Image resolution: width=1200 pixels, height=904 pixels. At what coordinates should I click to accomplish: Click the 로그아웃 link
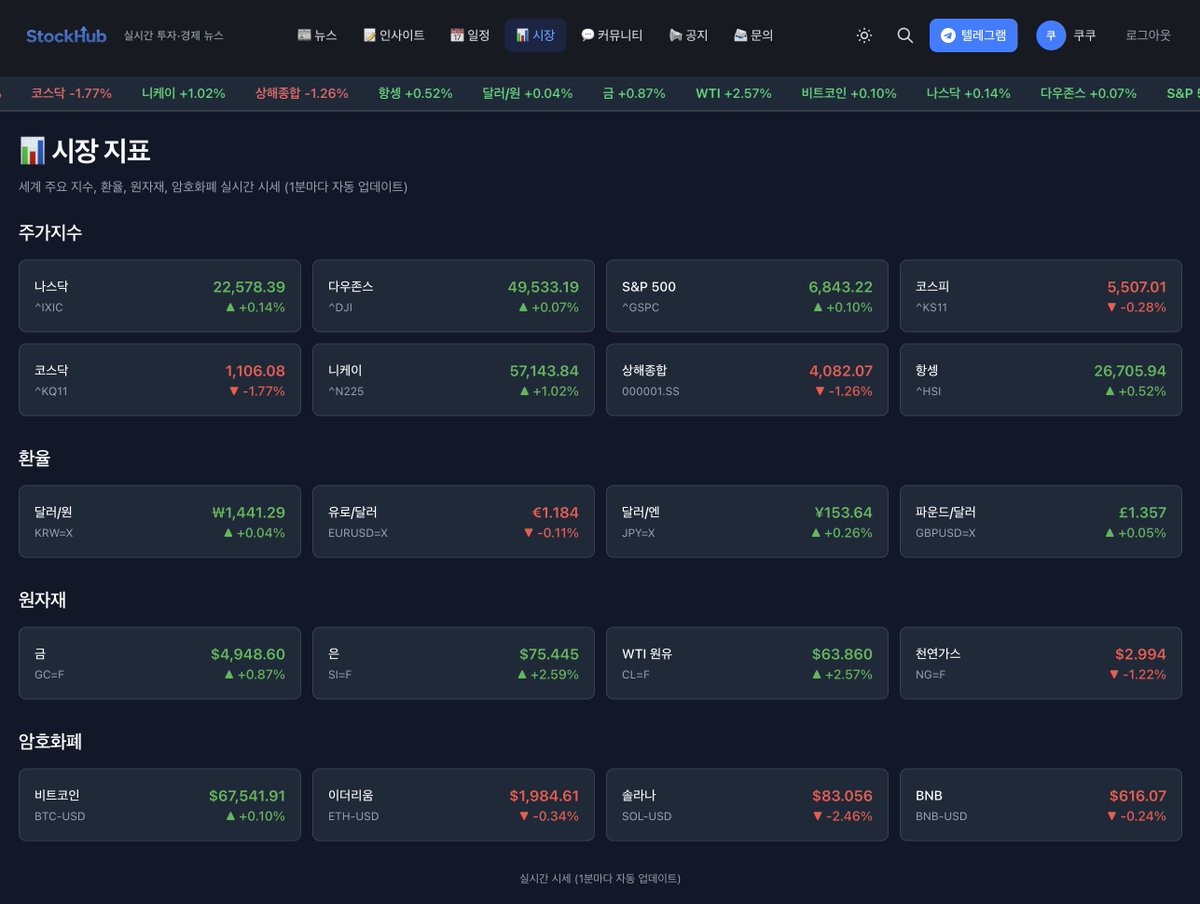(1148, 35)
